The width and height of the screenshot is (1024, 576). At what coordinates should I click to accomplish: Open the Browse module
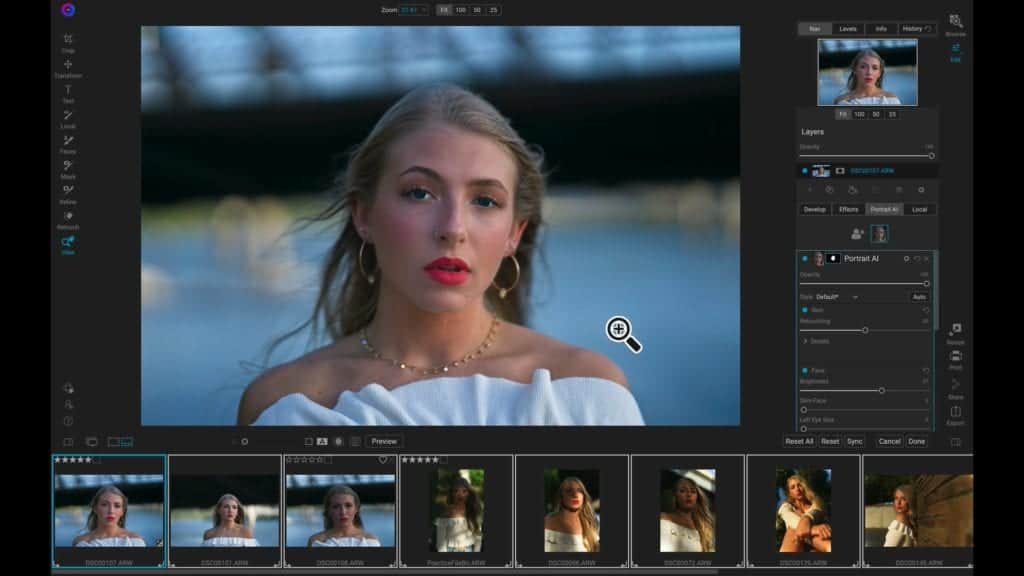[x=955, y=25]
